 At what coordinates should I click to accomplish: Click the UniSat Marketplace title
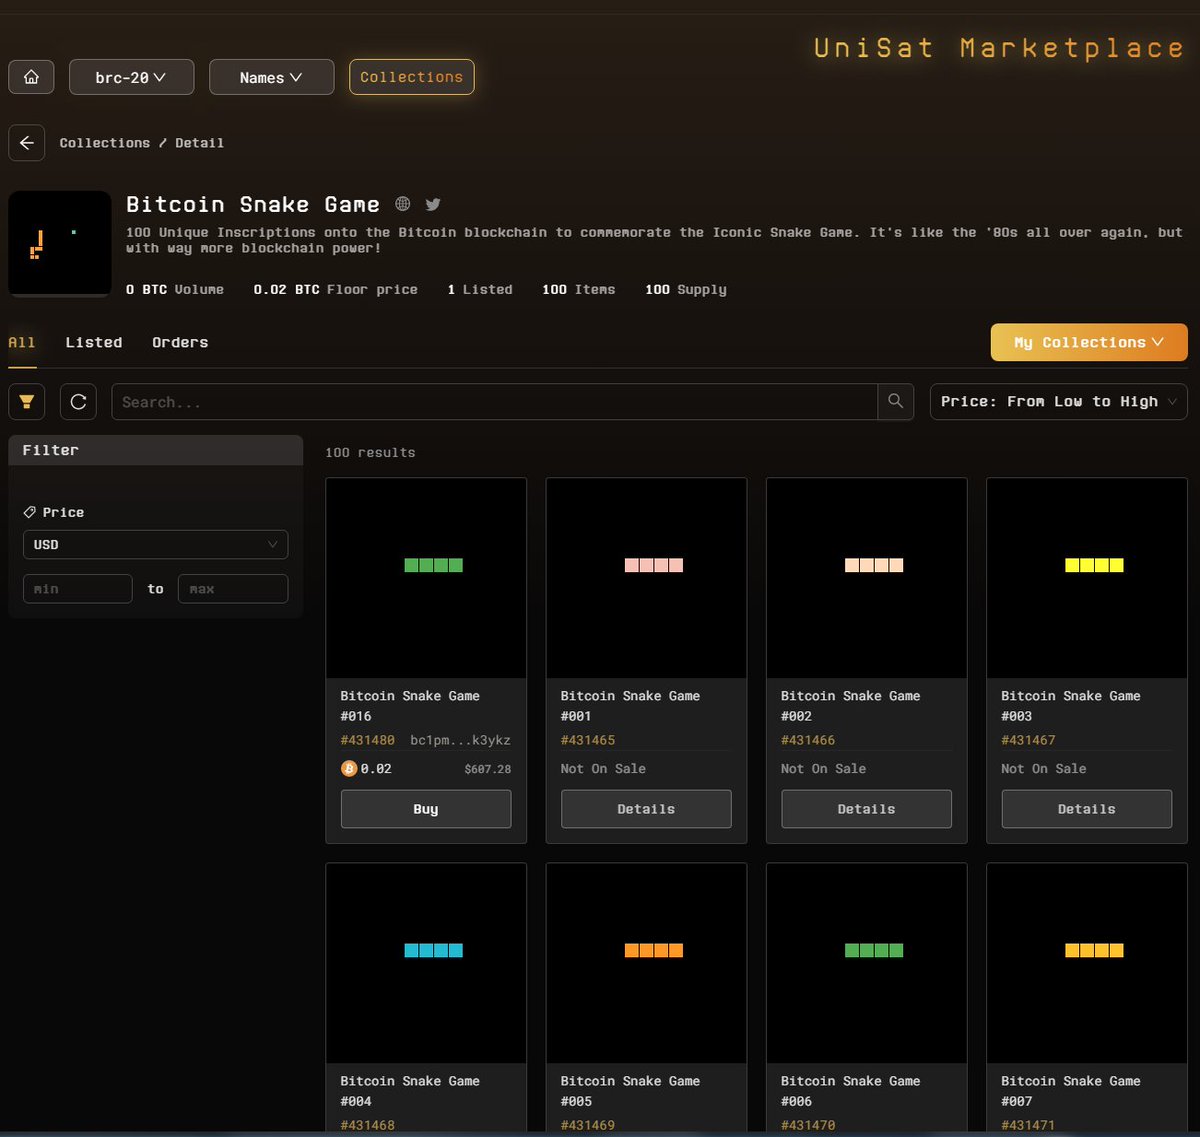tap(999, 48)
